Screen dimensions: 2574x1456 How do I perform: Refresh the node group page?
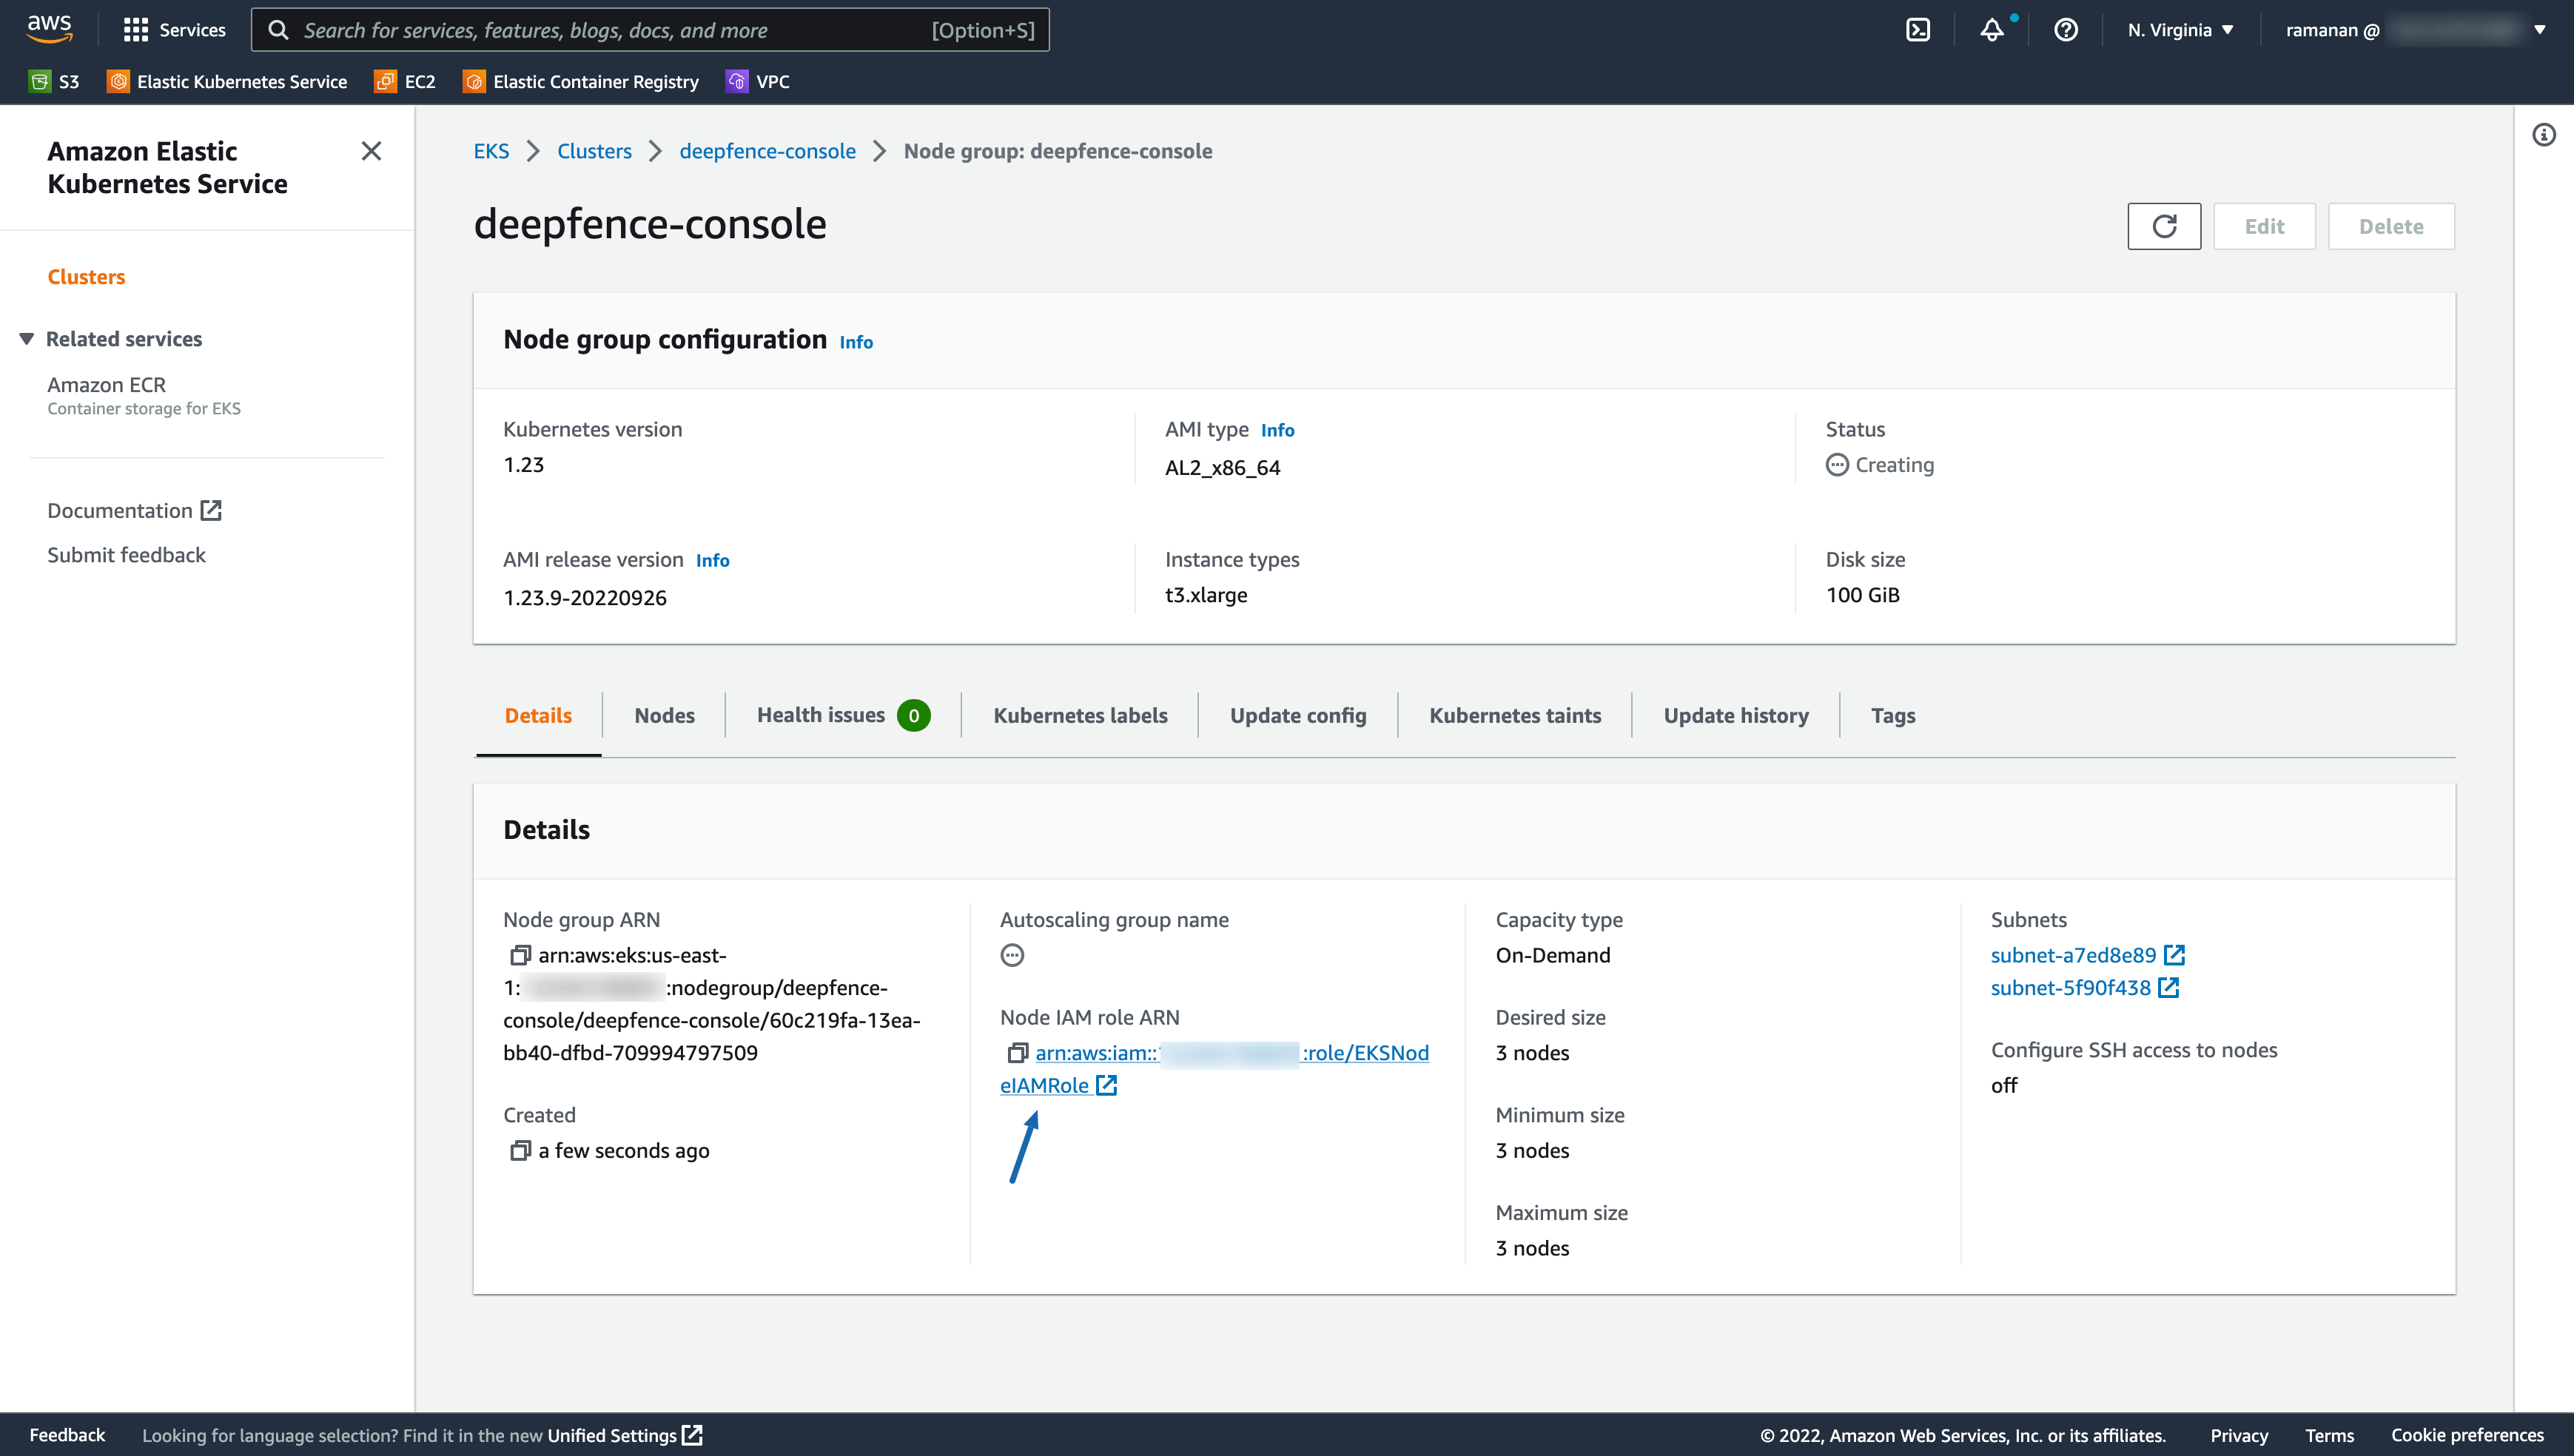(2164, 226)
